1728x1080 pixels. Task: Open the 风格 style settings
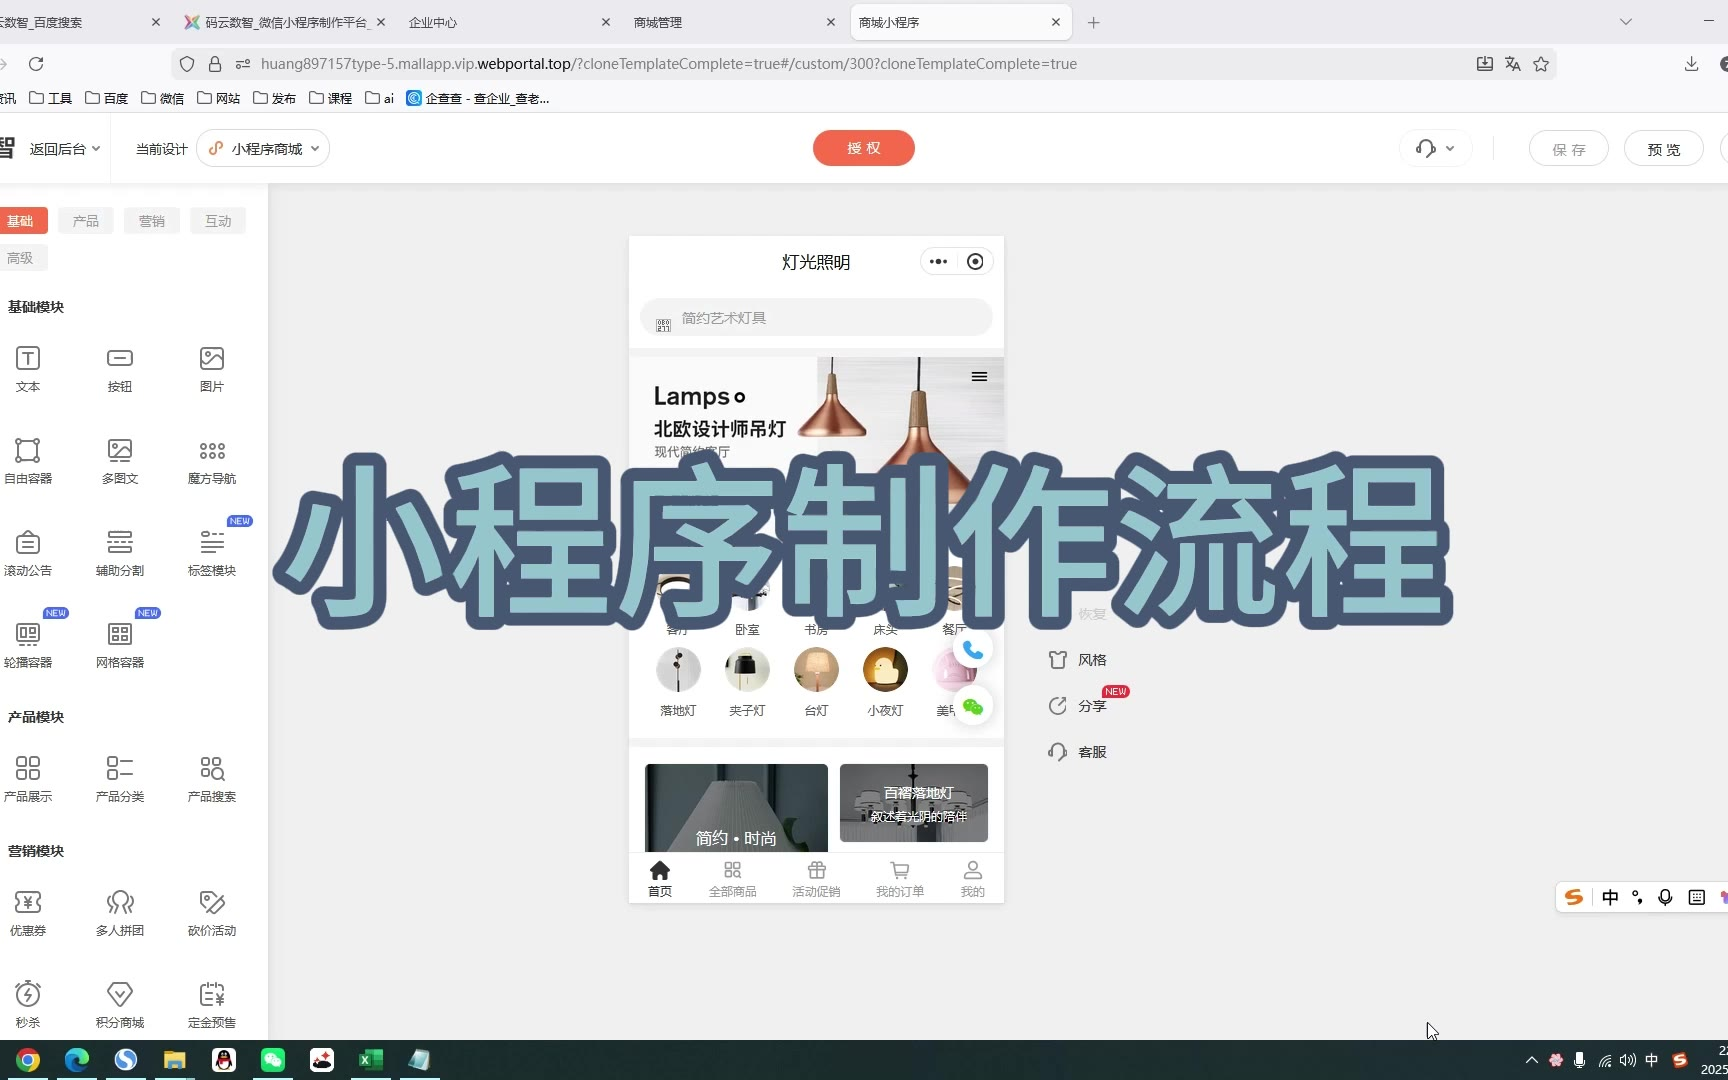tap(1077, 660)
